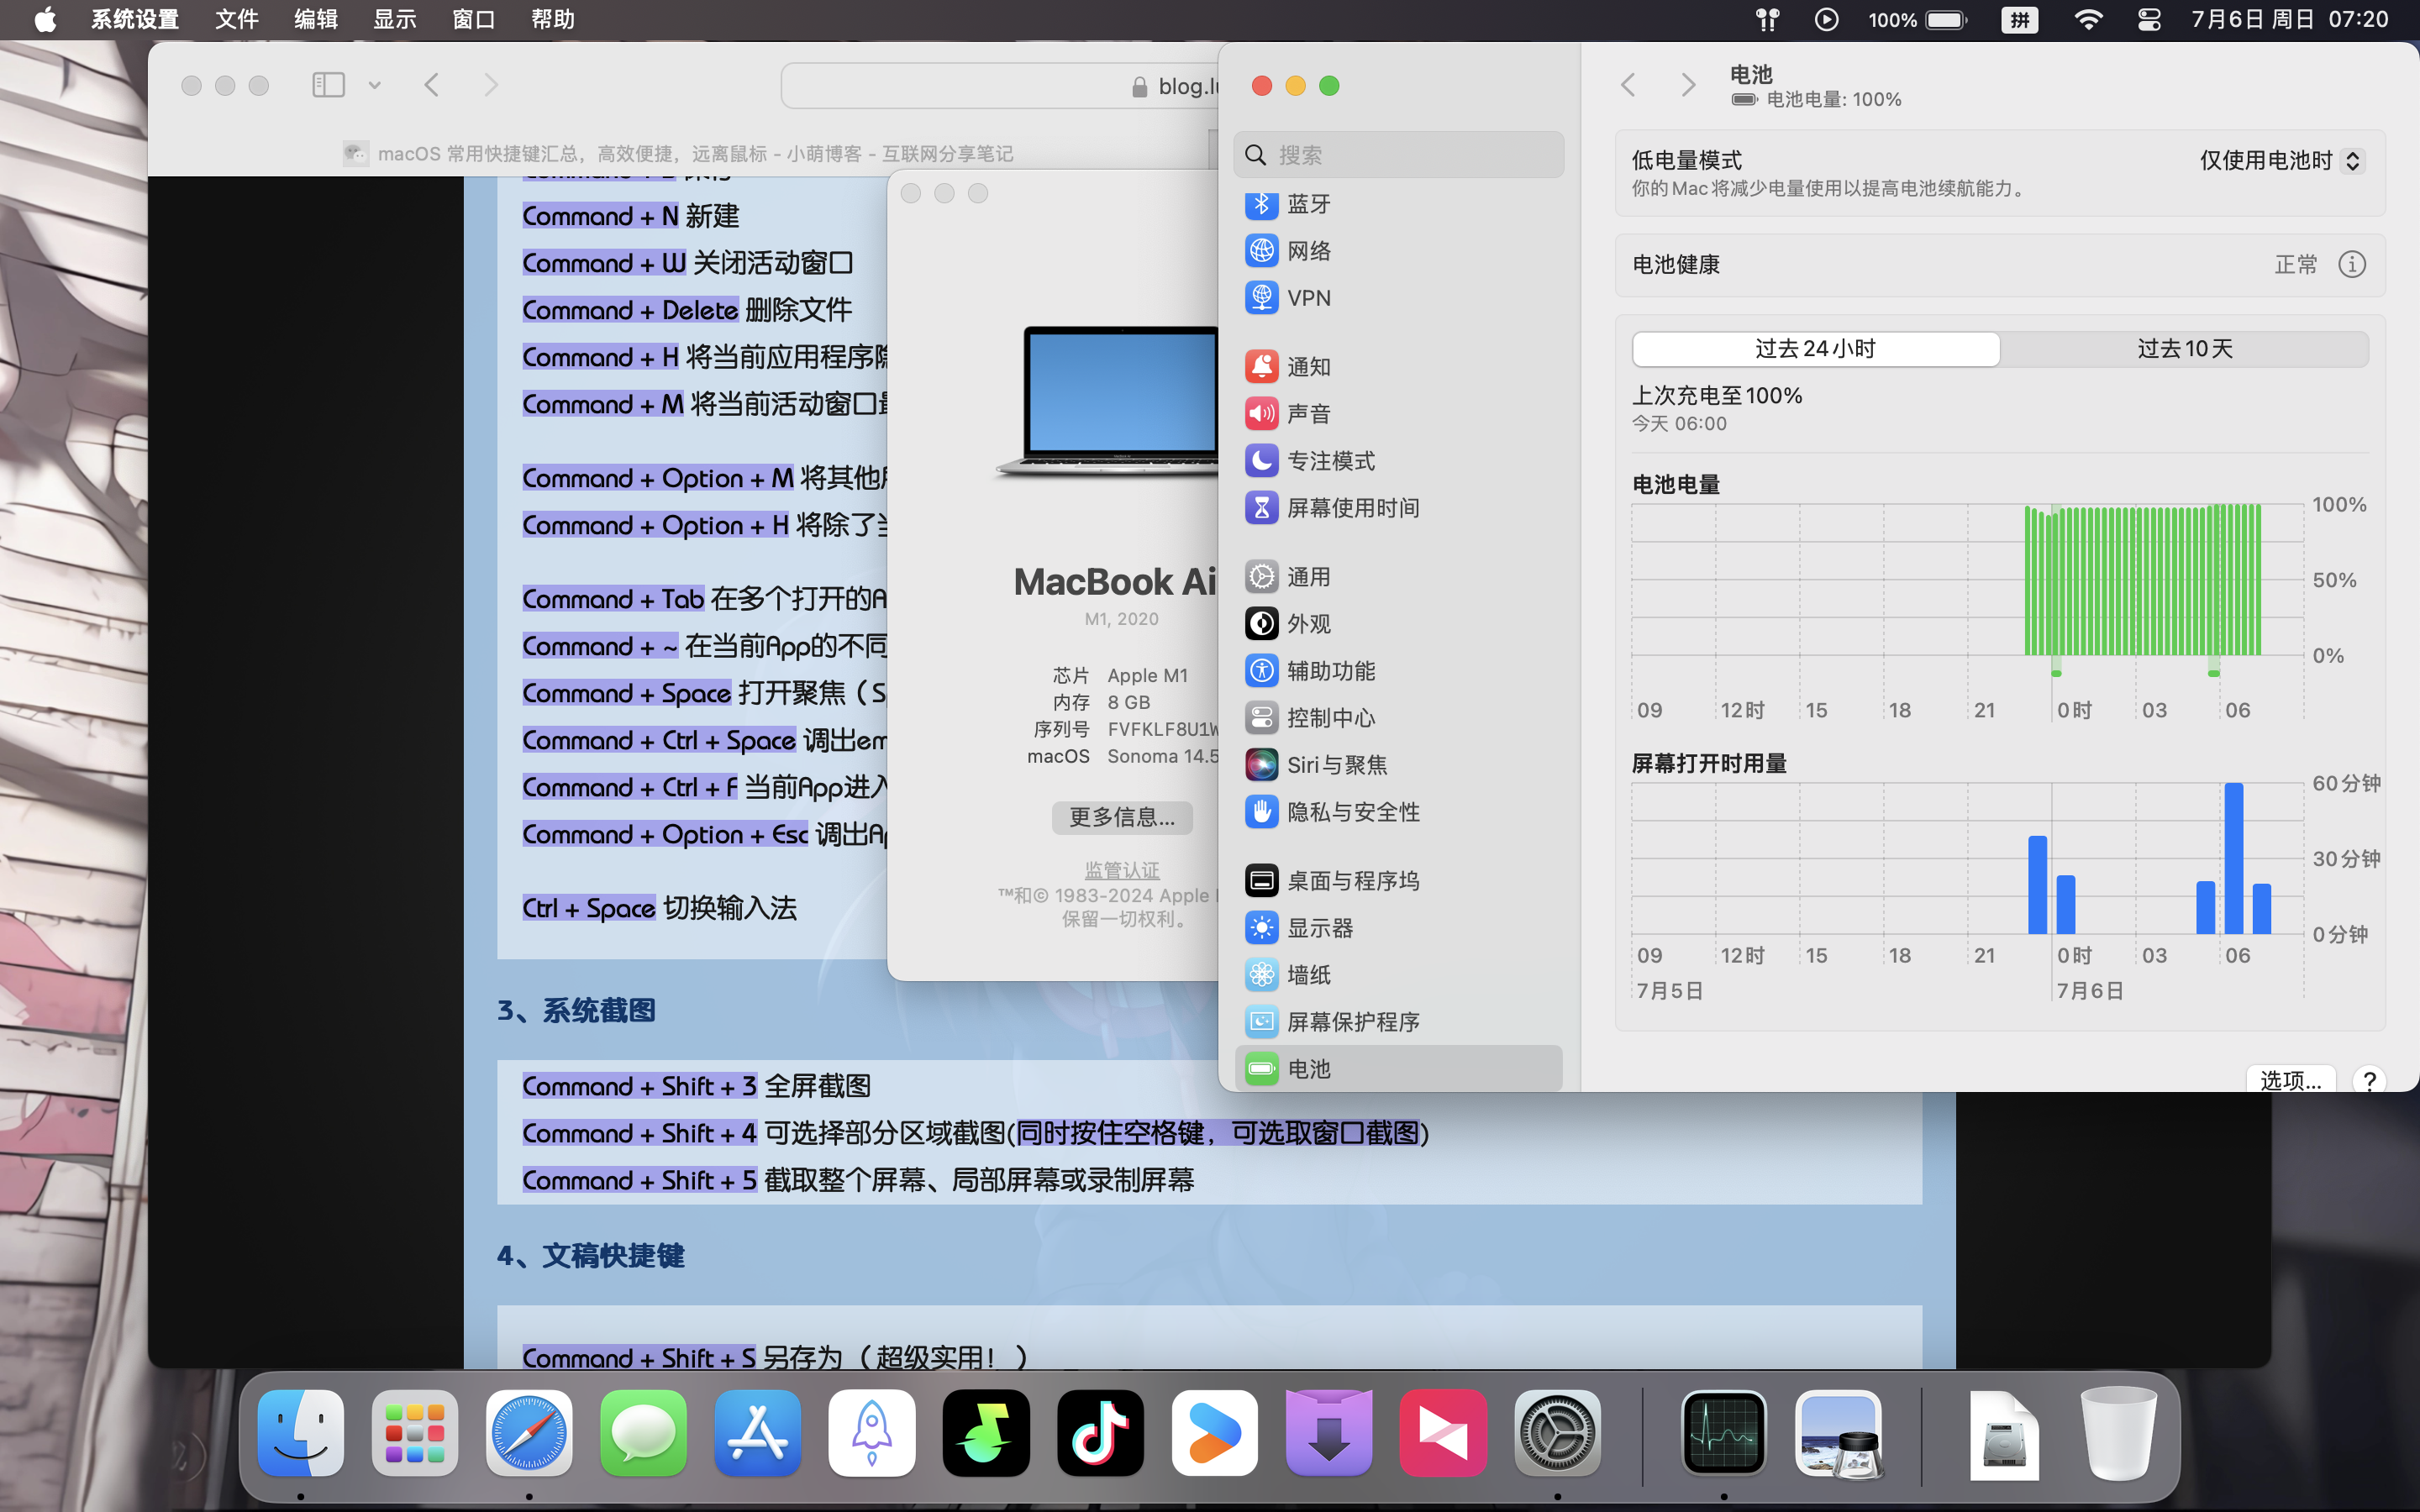
Task: Expand Safari sidebar options chevron
Action: (375, 85)
